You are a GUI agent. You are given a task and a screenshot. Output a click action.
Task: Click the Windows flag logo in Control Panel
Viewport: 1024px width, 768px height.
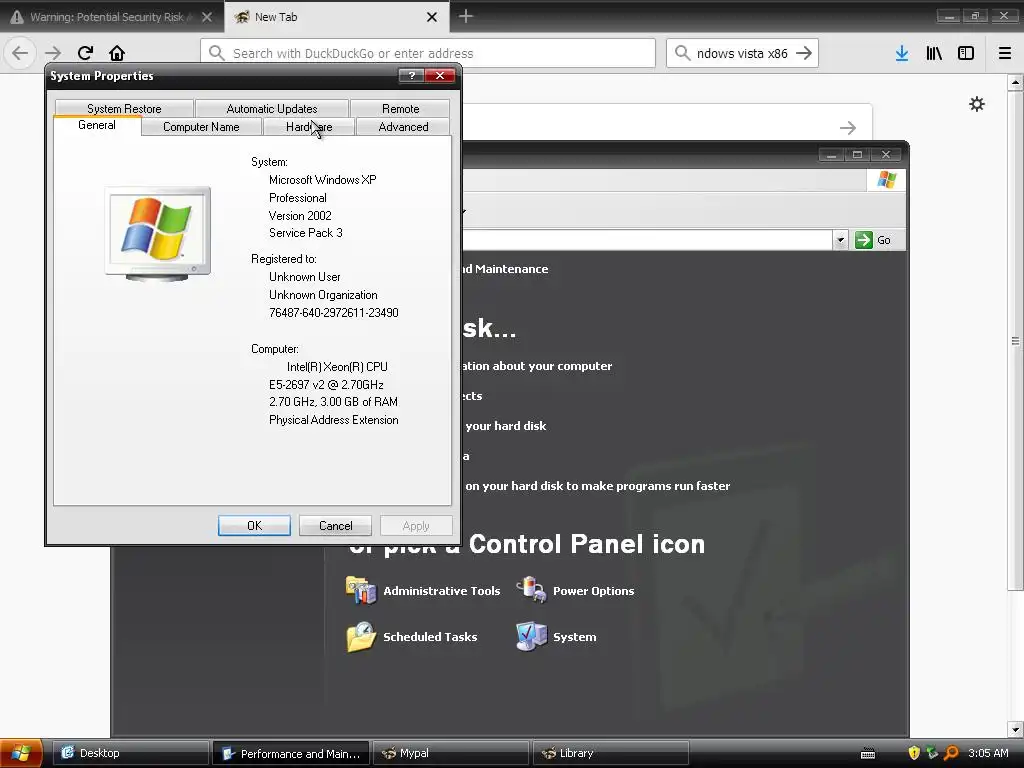pyautogui.click(x=887, y=180)
